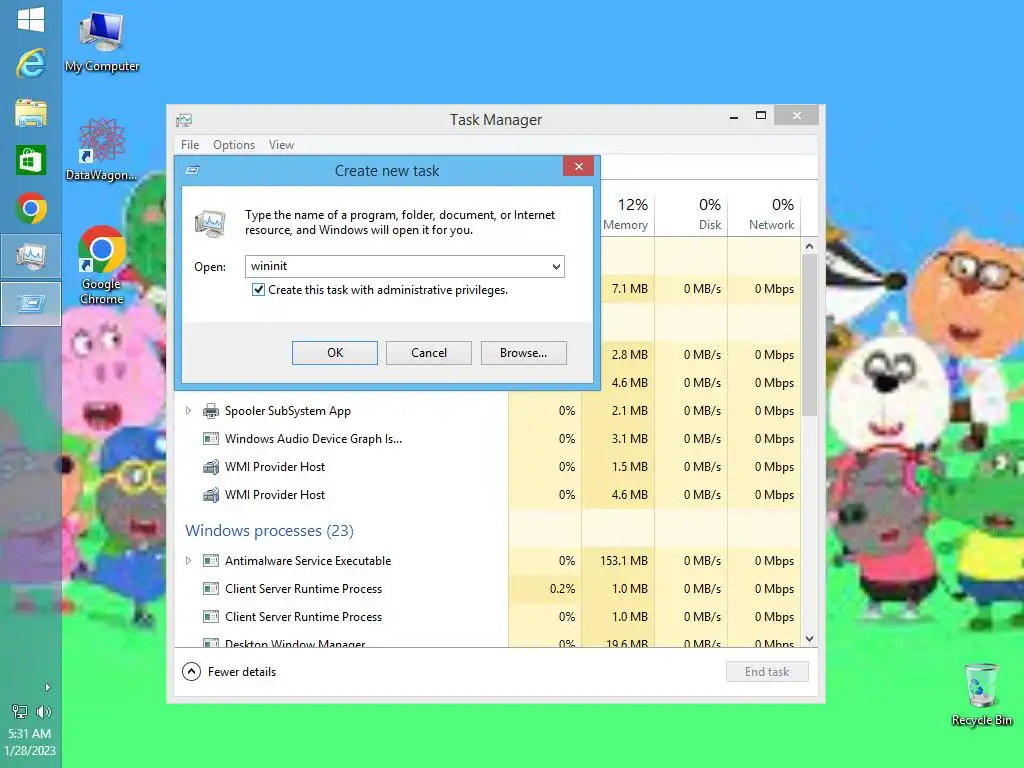Open Chrome from the taskbar
This screenshot has width=1024, height=768.
31,208
